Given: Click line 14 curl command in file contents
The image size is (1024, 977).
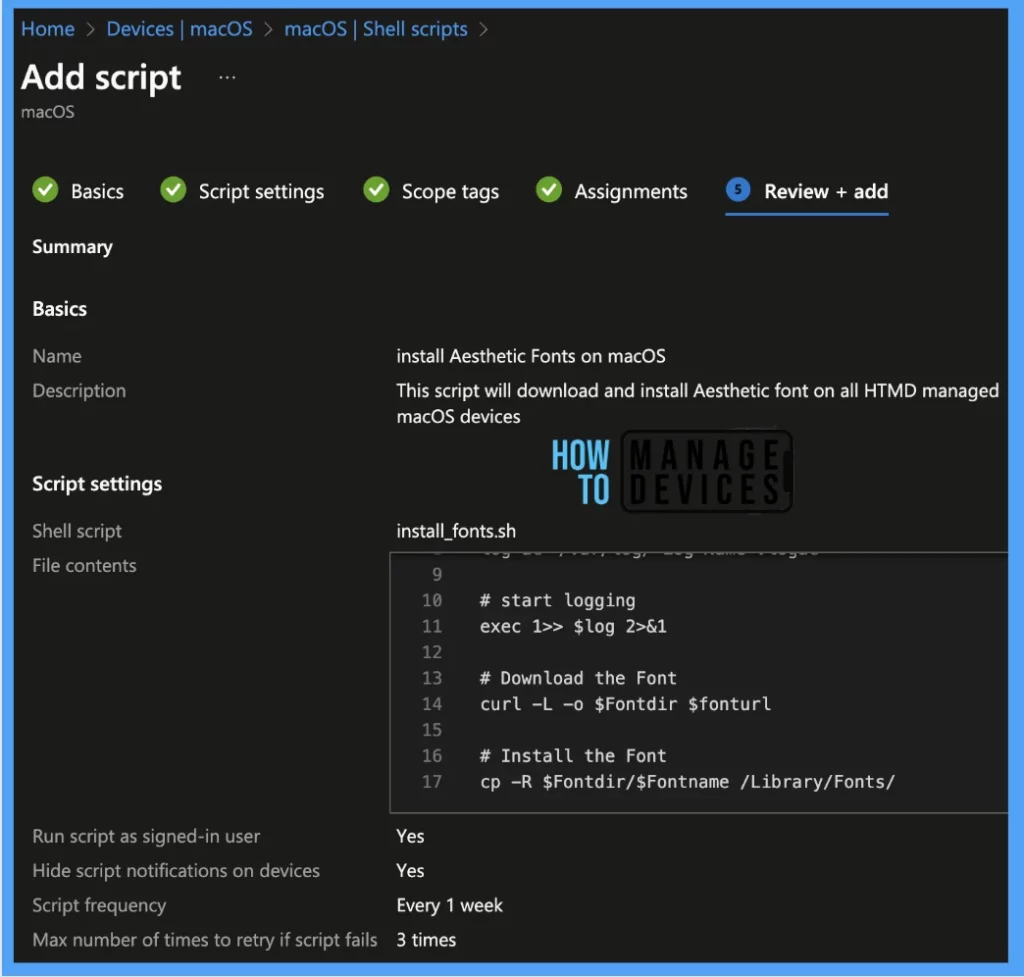Looking at the screenshot, I should click(625, 704).
